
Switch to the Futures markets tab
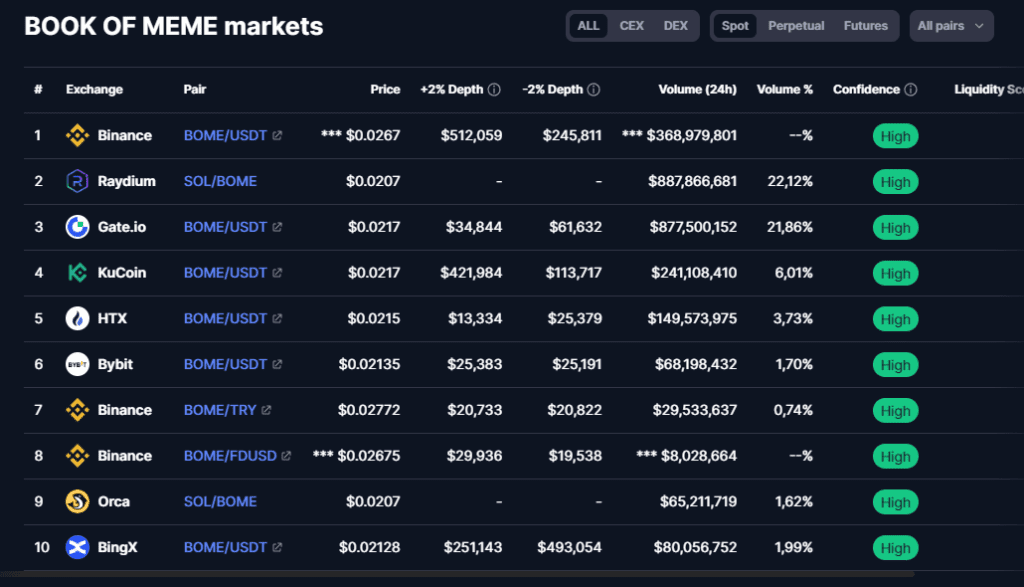(865, 26)
